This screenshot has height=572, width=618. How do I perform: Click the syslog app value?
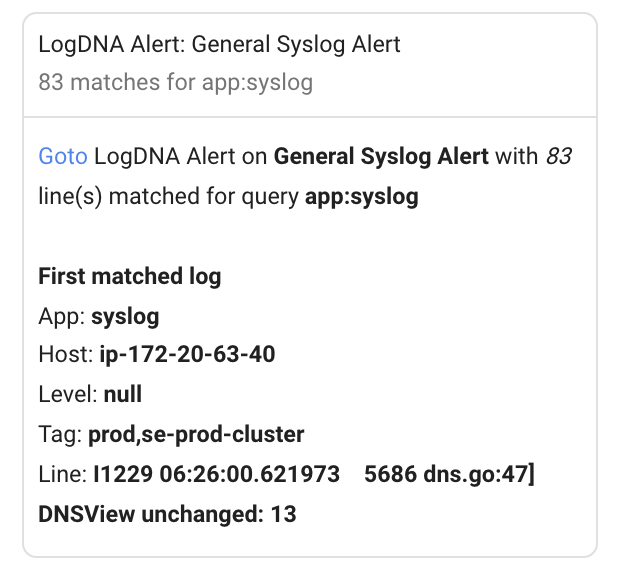pos(125,317)
